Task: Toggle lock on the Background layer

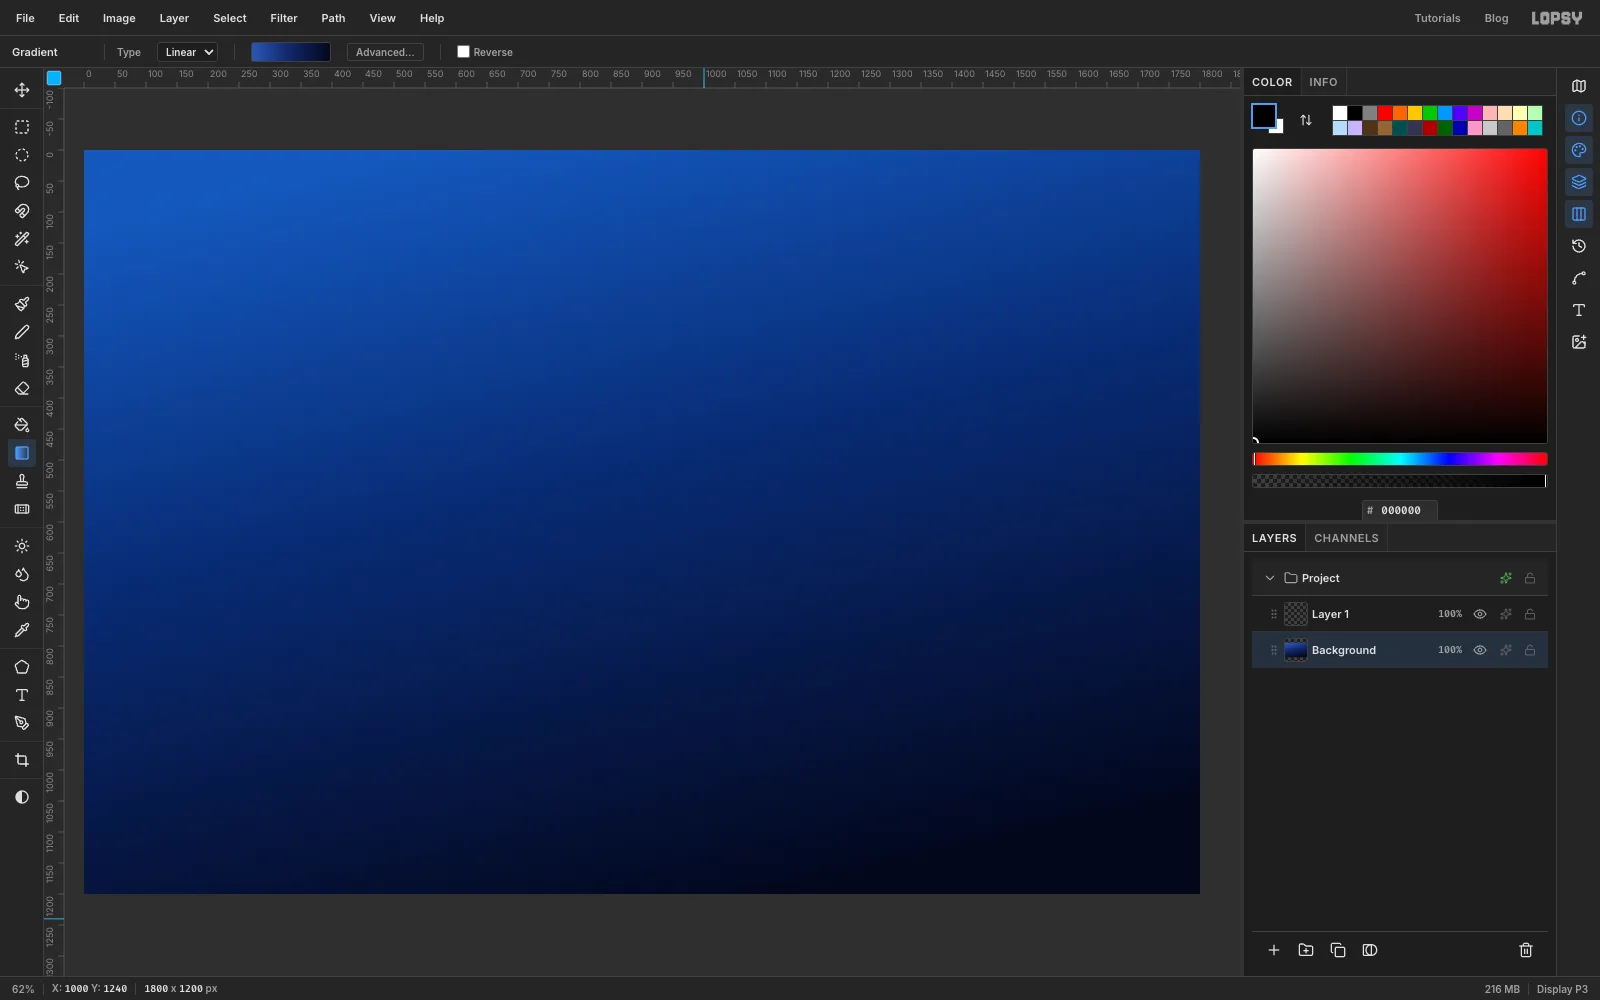Action: click(1530, 650)
